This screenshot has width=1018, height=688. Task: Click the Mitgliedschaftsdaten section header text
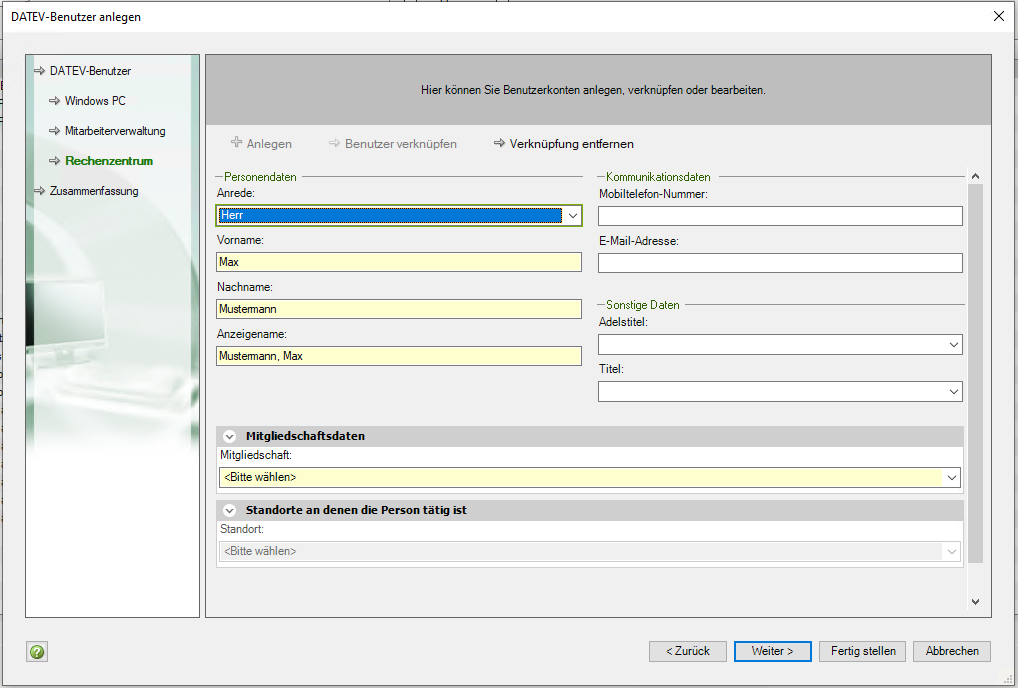point(305,436)
